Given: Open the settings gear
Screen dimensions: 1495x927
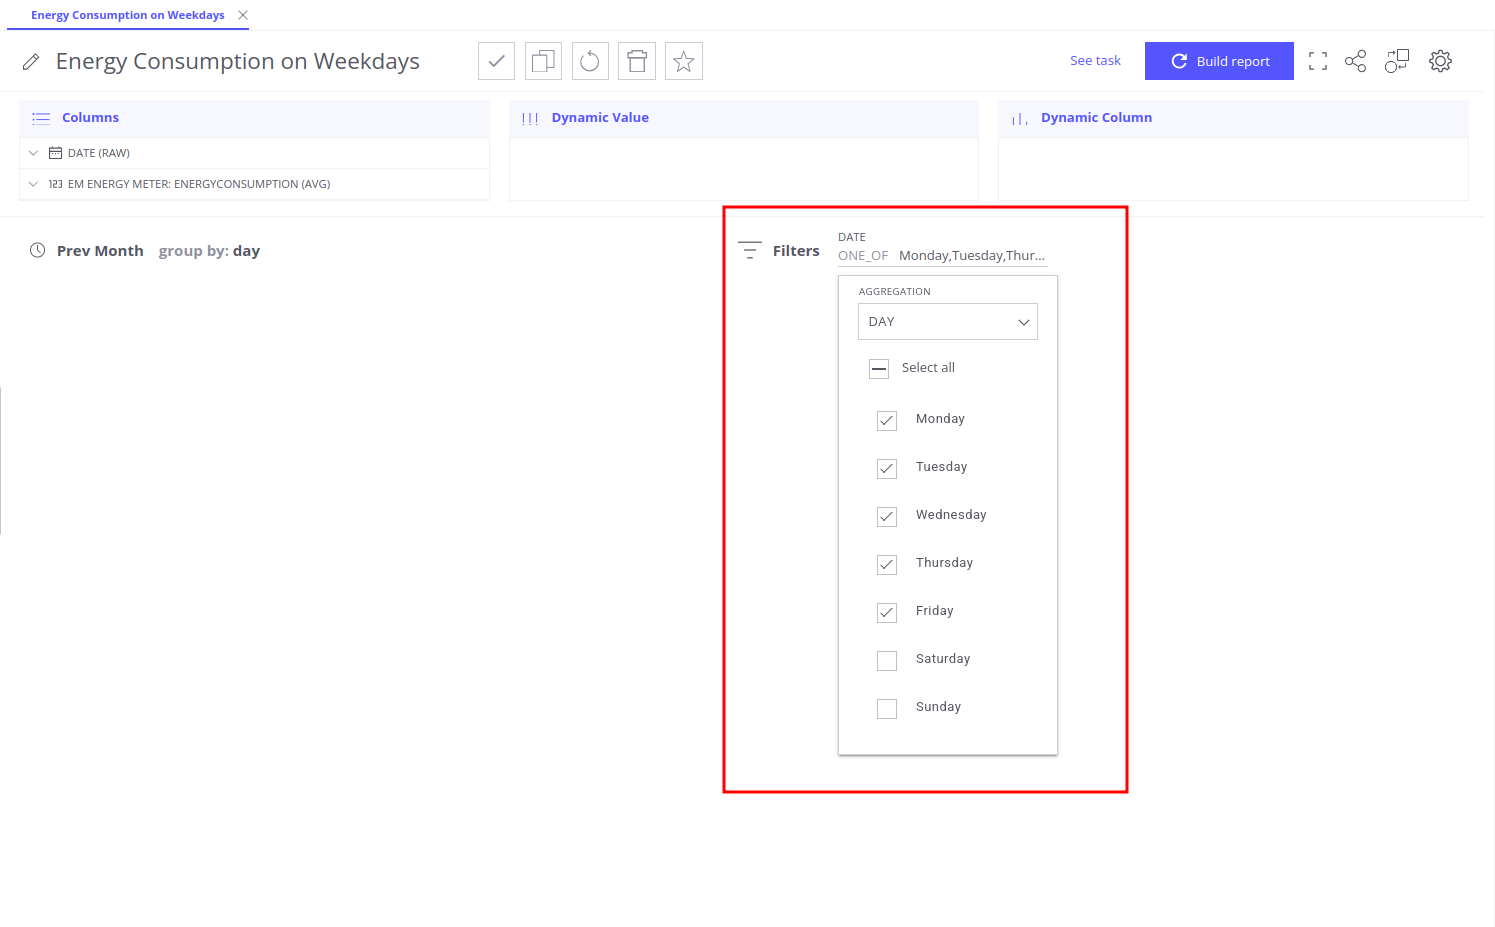Looking at the screenshot, I should pos(1440,61).
